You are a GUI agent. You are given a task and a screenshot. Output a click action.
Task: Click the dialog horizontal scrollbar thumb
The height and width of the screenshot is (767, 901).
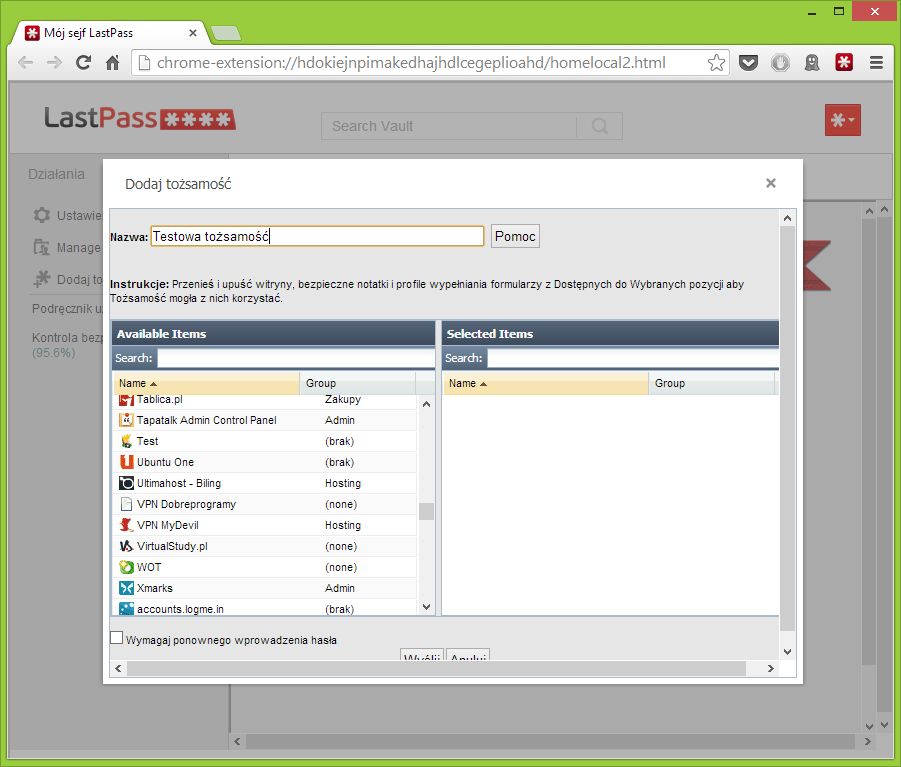click(x=436, y=668)
